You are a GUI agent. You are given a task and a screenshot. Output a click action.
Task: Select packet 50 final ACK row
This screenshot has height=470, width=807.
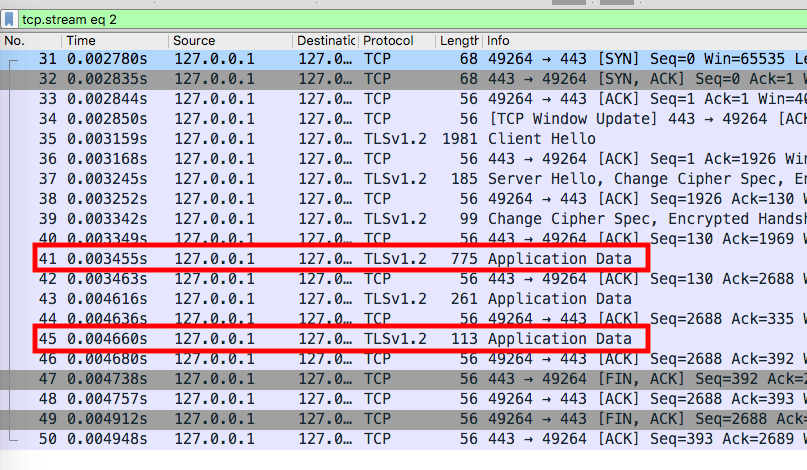pyautogui.click(x=404, y=439)
